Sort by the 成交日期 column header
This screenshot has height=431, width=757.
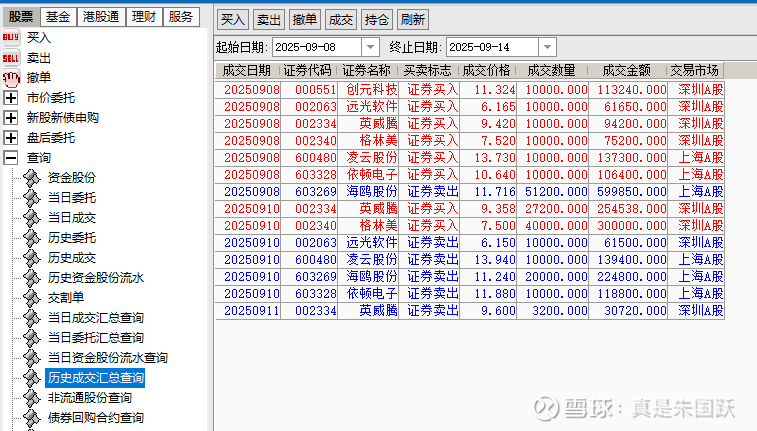point(247,71)
